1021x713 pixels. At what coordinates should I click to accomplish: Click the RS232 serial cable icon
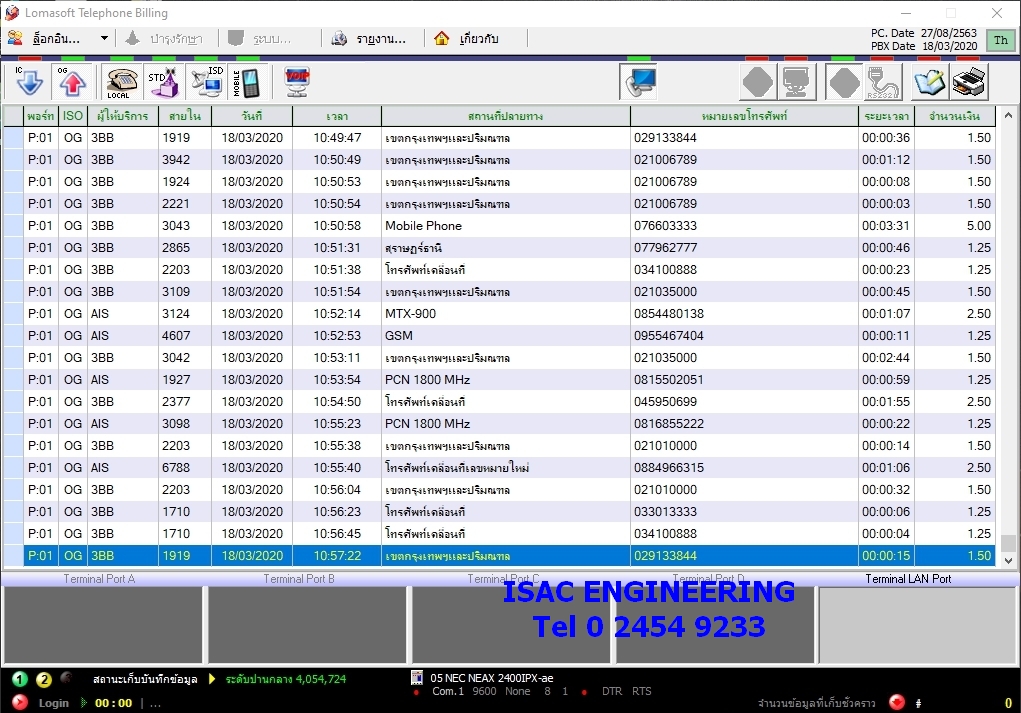click(x=883, y=82)
